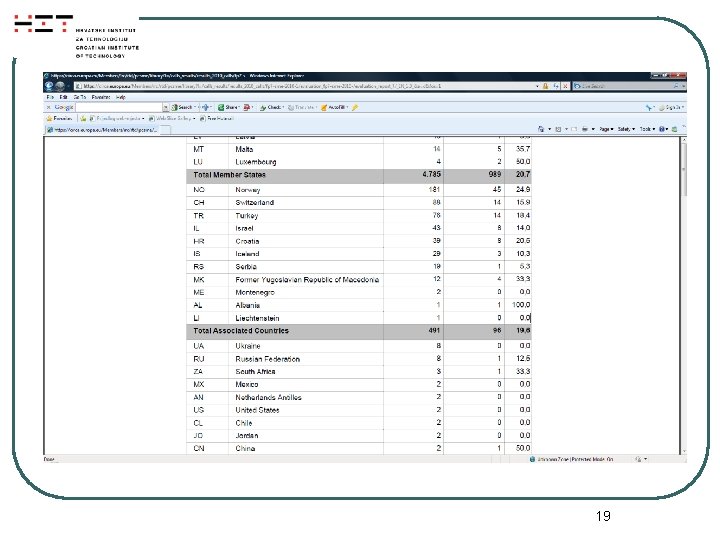
Task: Open the Free Hotmail favorites link
Action: (x=217, y=118)
